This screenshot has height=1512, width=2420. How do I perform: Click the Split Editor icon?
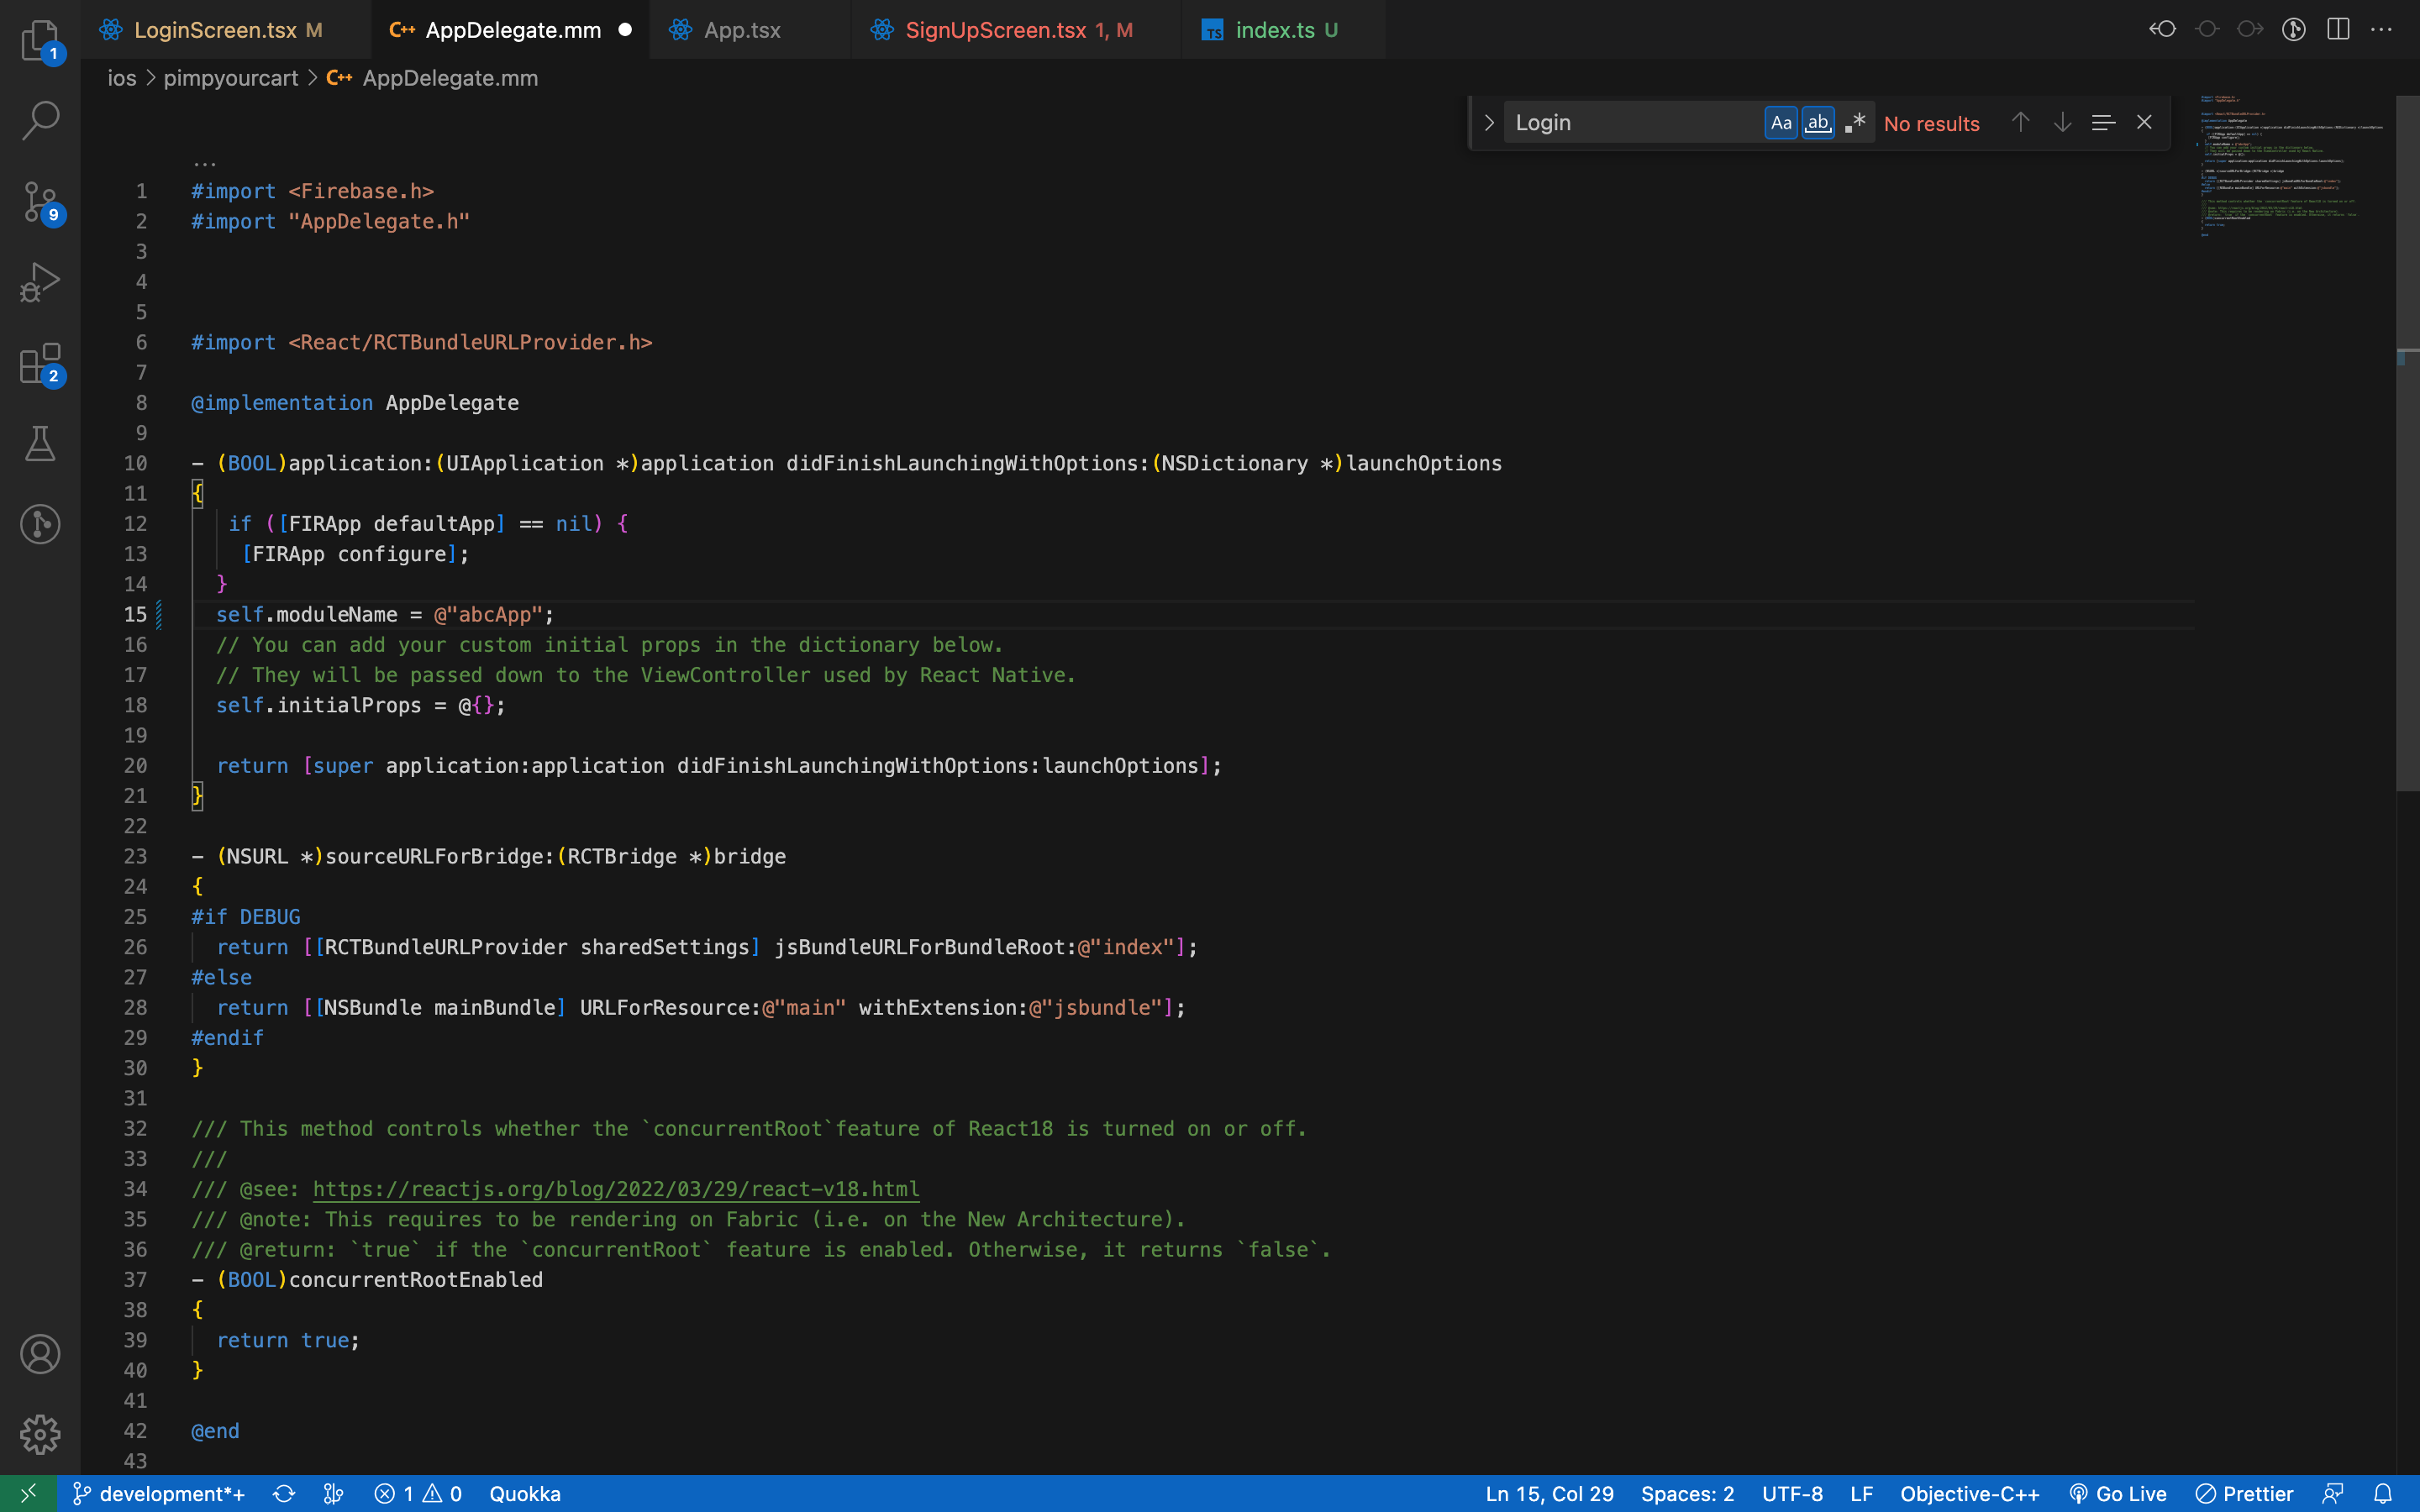coord(2338,29)
